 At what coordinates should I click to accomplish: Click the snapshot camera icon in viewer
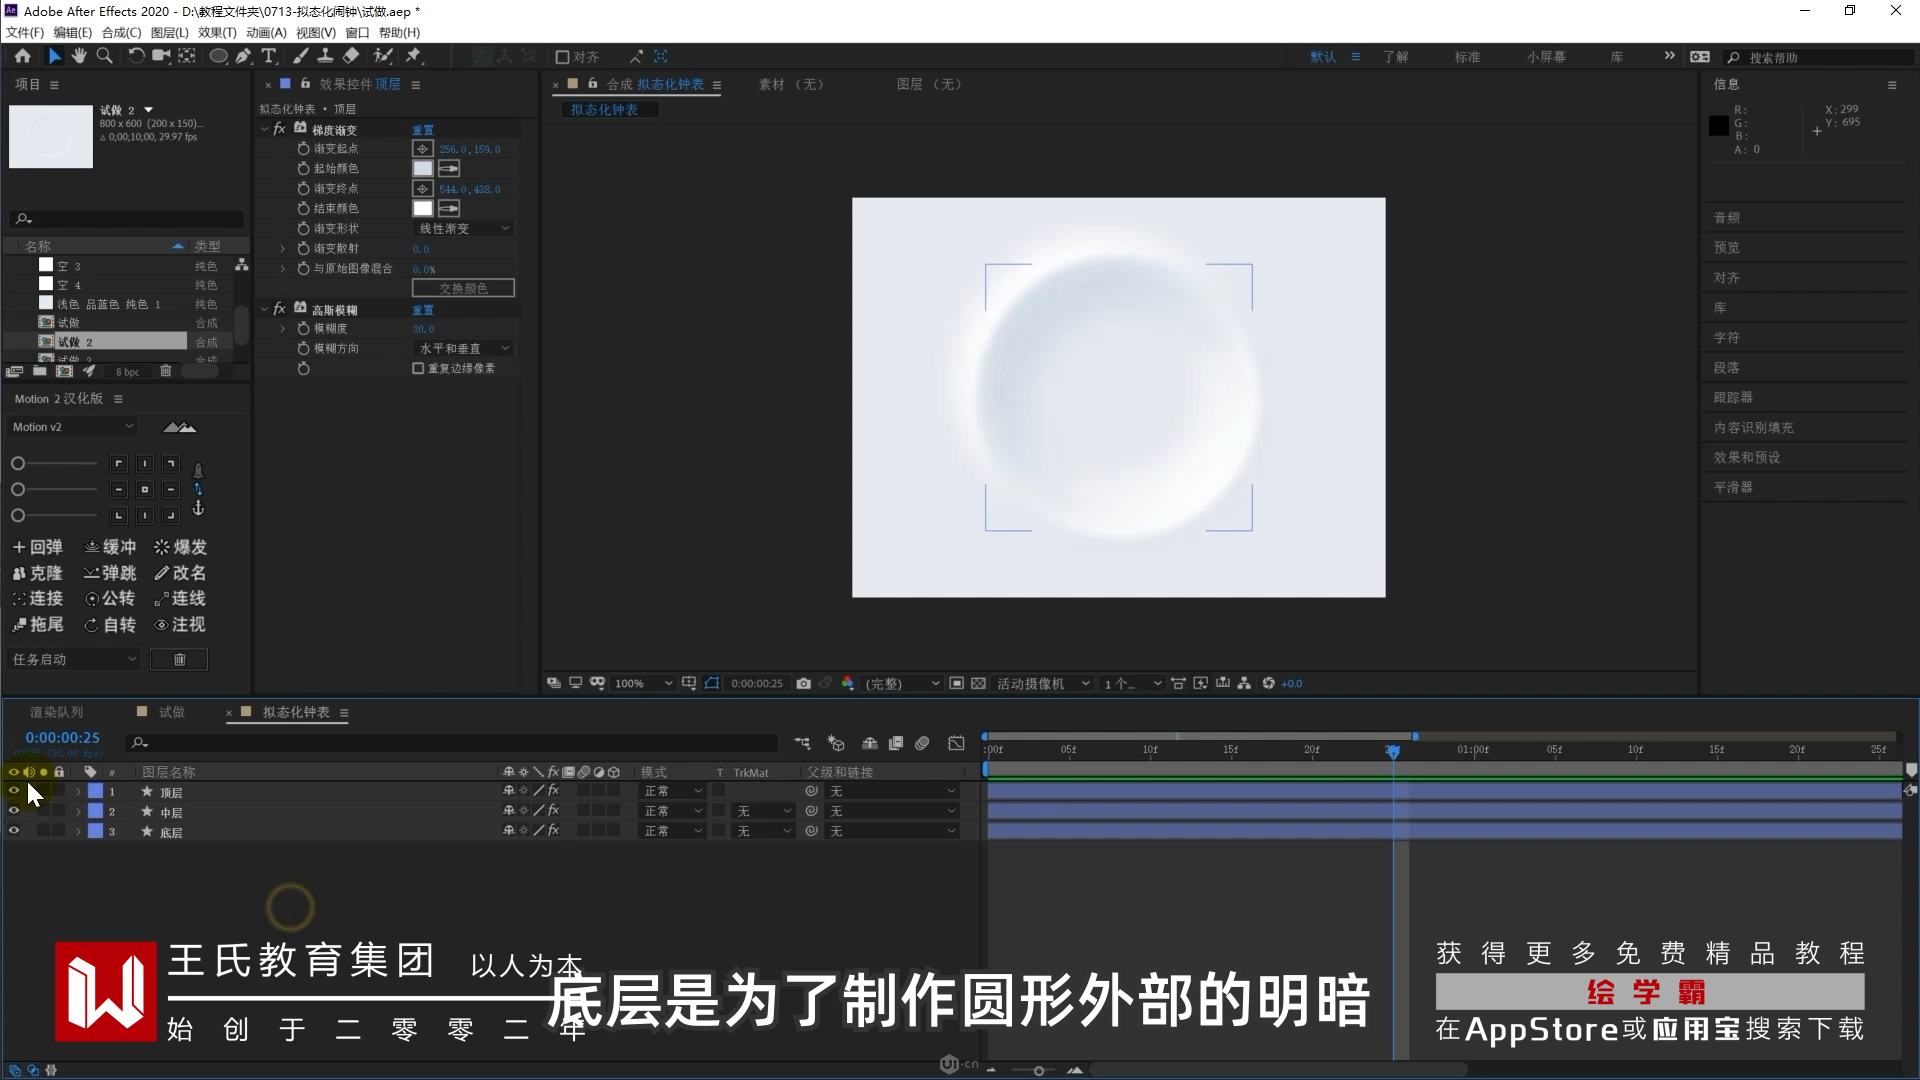click(x=803, y=683)
